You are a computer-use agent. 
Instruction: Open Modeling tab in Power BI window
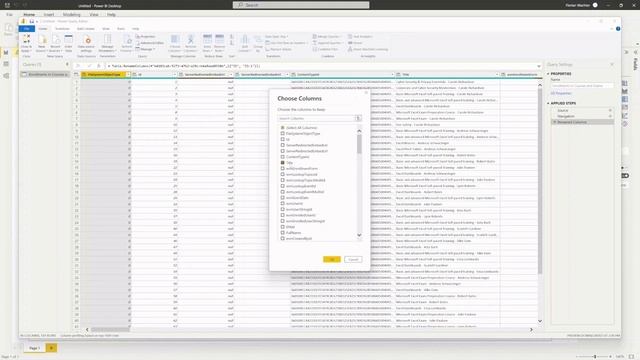point(71,15)
